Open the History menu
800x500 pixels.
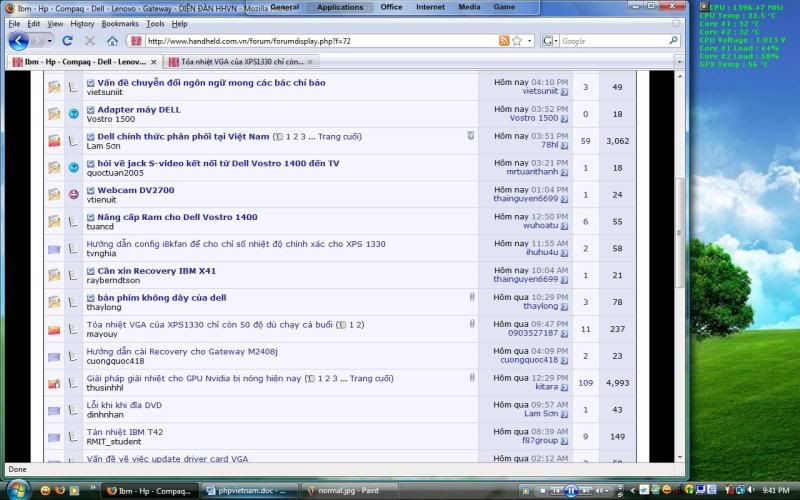click(82, 23)
